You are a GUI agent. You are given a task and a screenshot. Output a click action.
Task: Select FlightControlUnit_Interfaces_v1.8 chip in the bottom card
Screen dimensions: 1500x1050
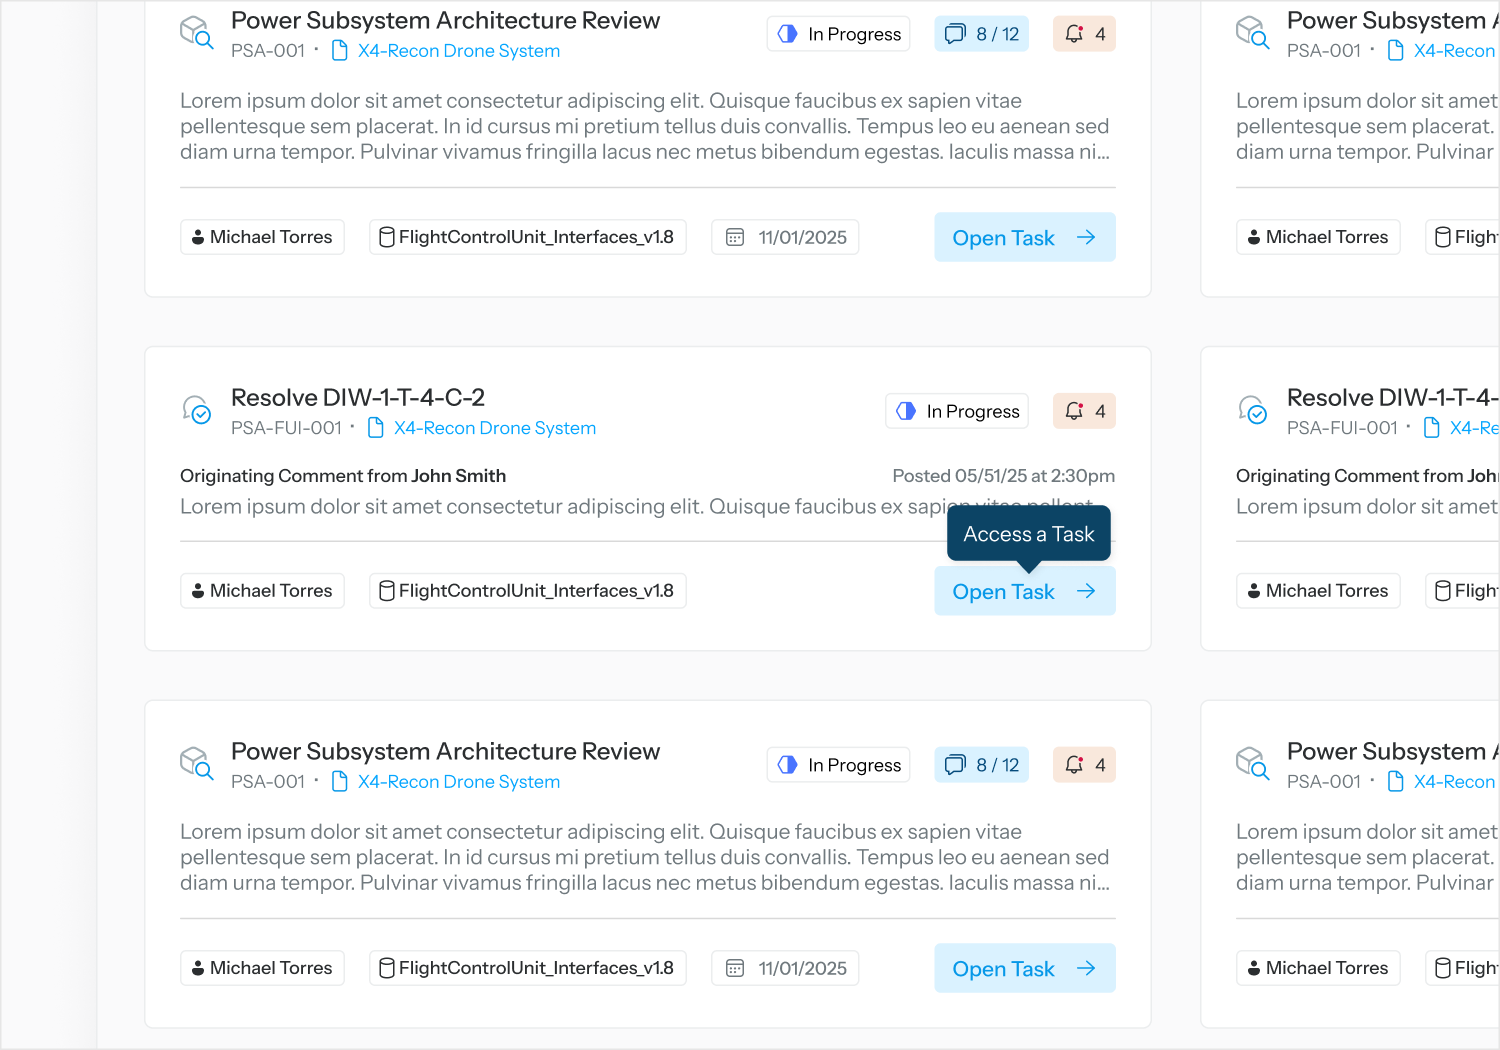[527, 968]
